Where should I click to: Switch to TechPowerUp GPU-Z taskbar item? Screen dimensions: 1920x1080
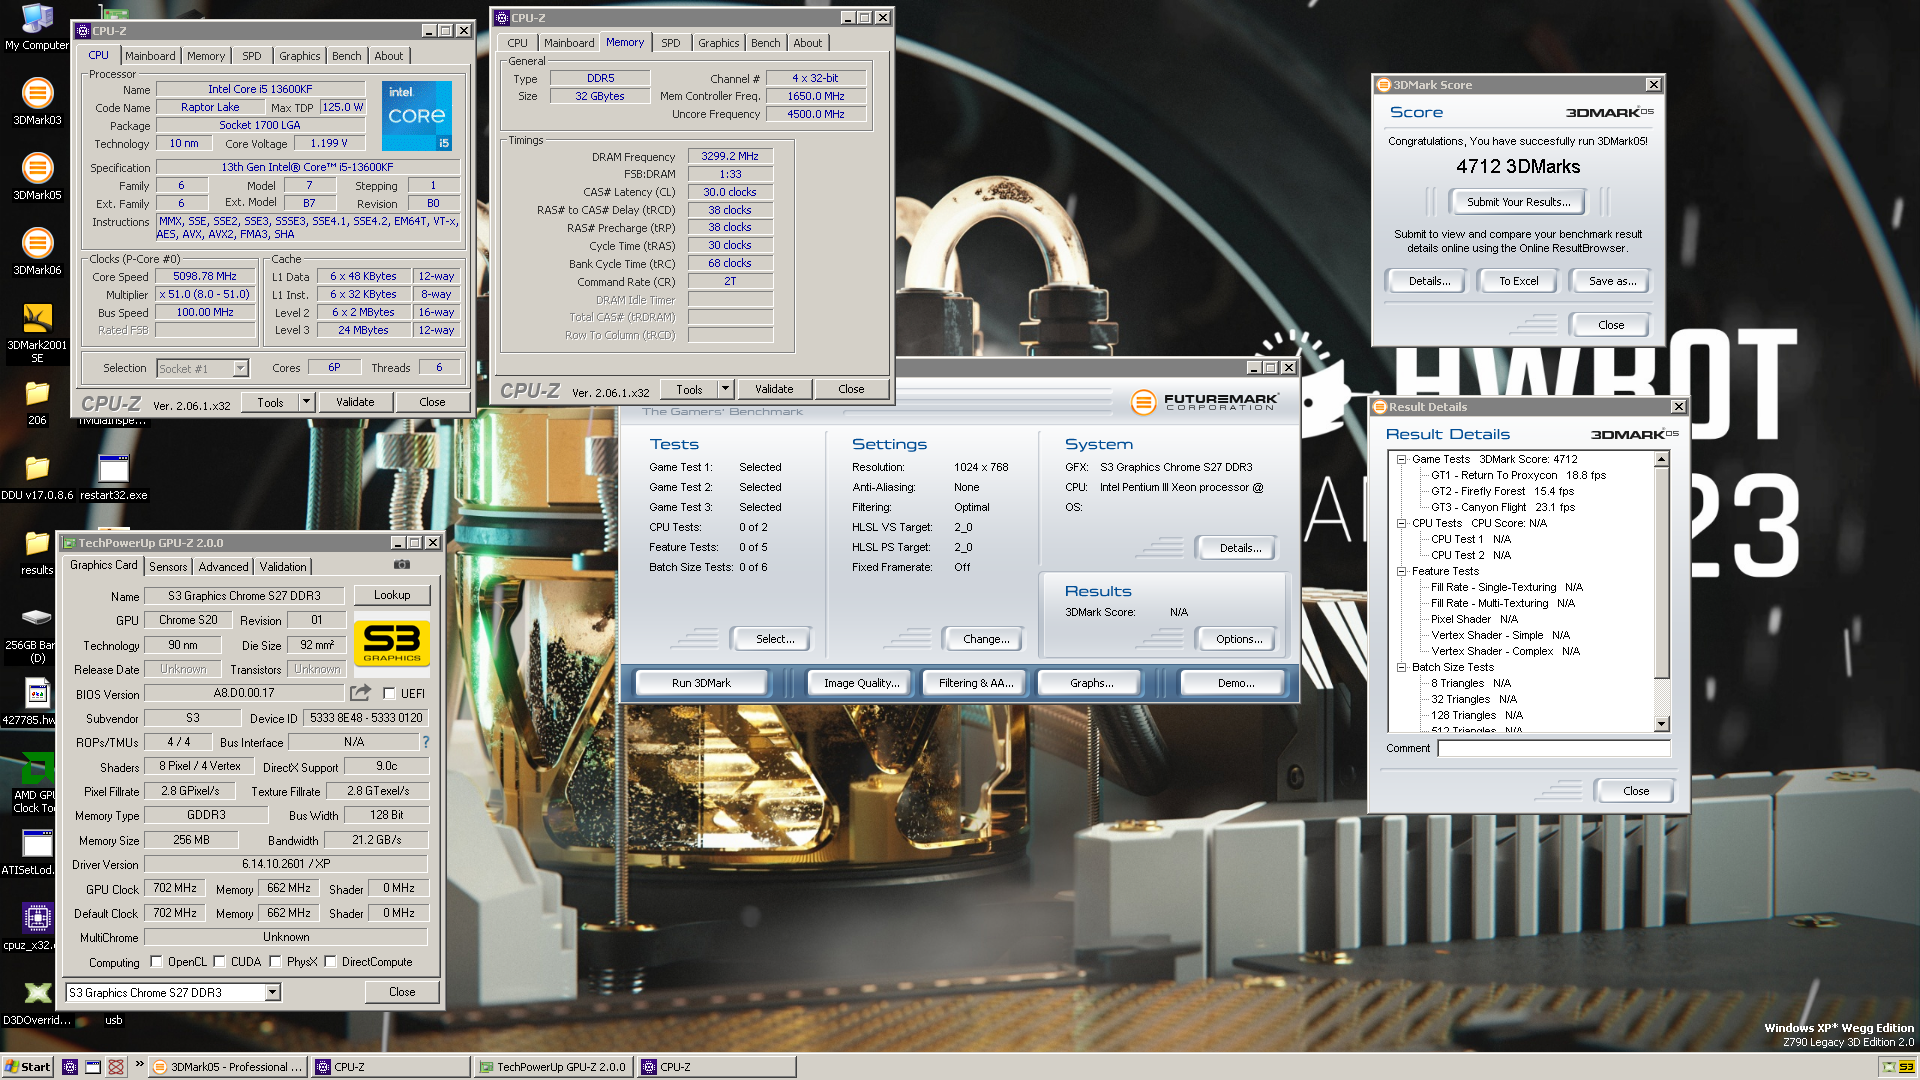[552, 1067]
